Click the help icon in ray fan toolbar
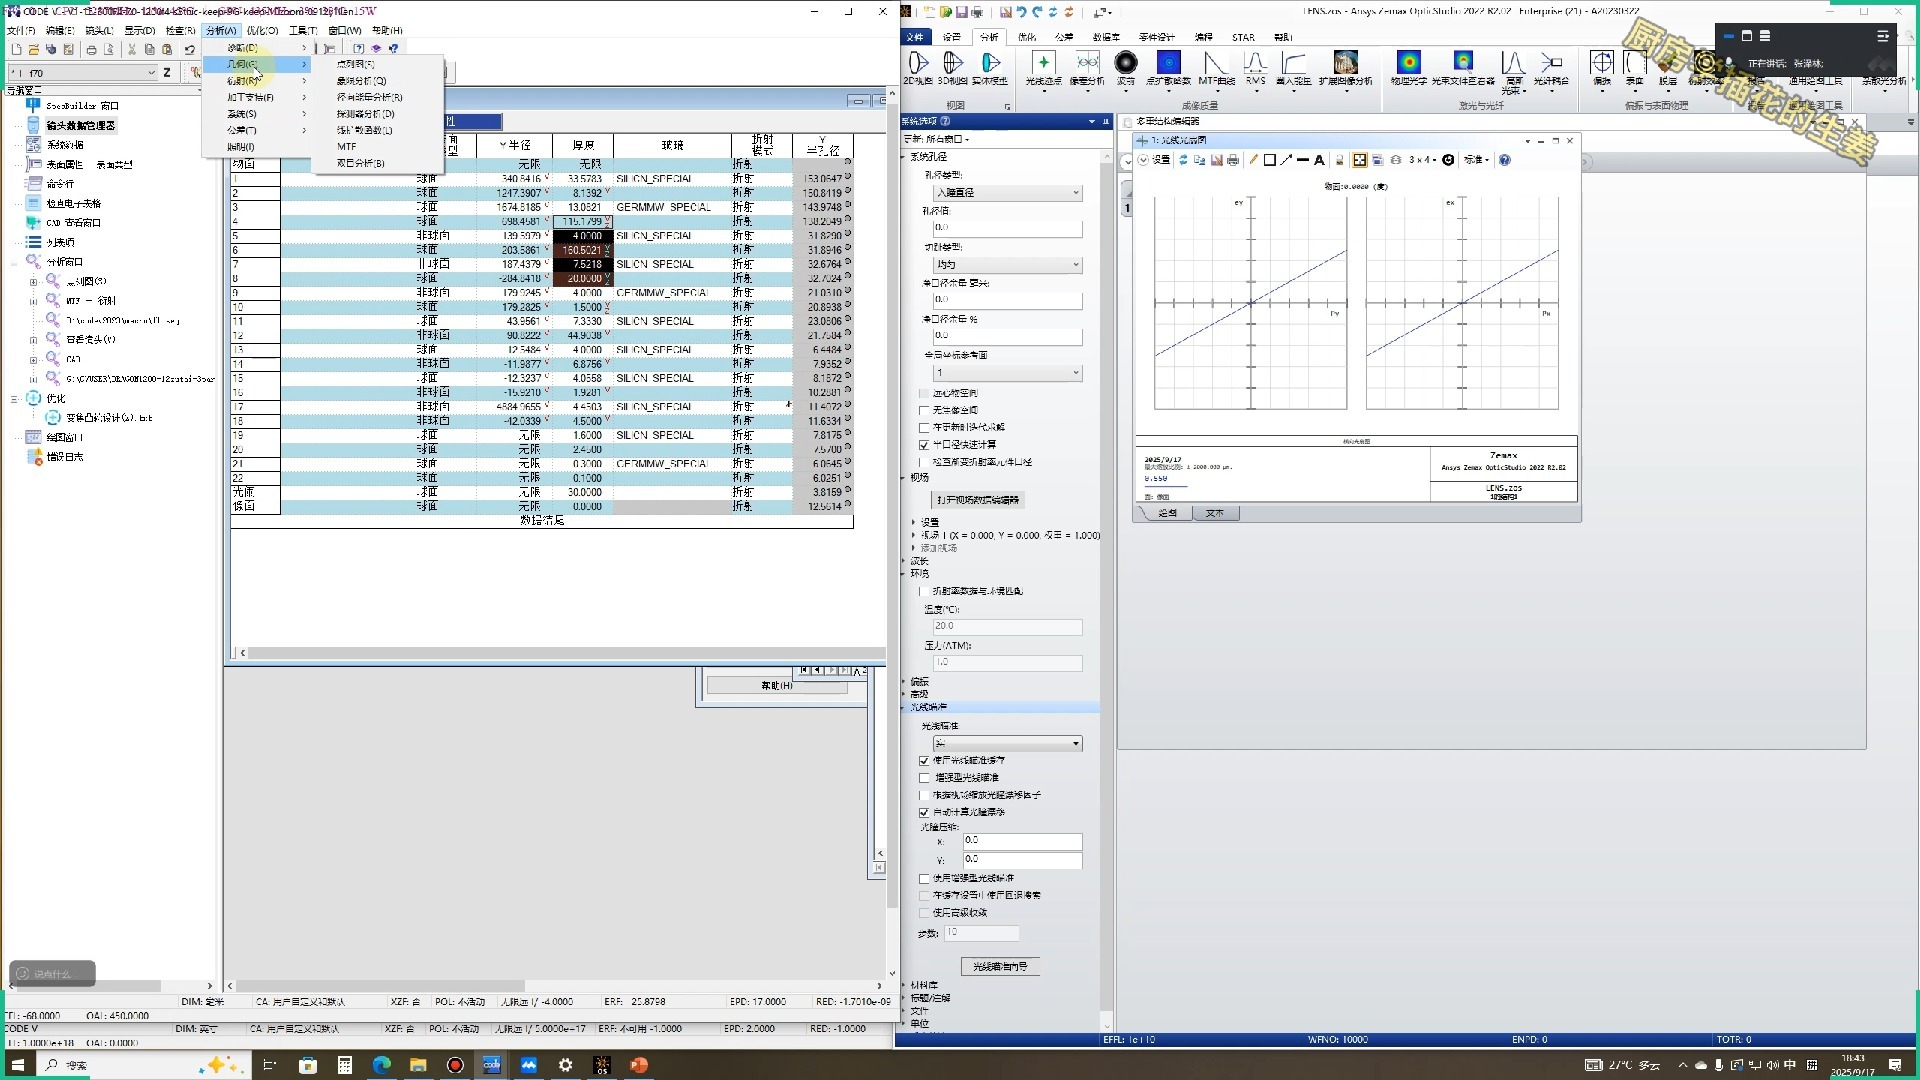Image resolution: width=1920 pixels, height=1080 pixels. tap(1505, 160)
